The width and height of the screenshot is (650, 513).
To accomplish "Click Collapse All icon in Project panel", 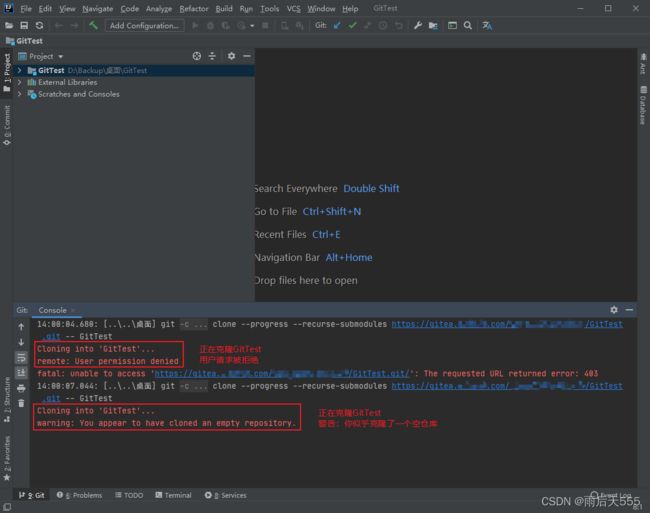I will [212, 56].
